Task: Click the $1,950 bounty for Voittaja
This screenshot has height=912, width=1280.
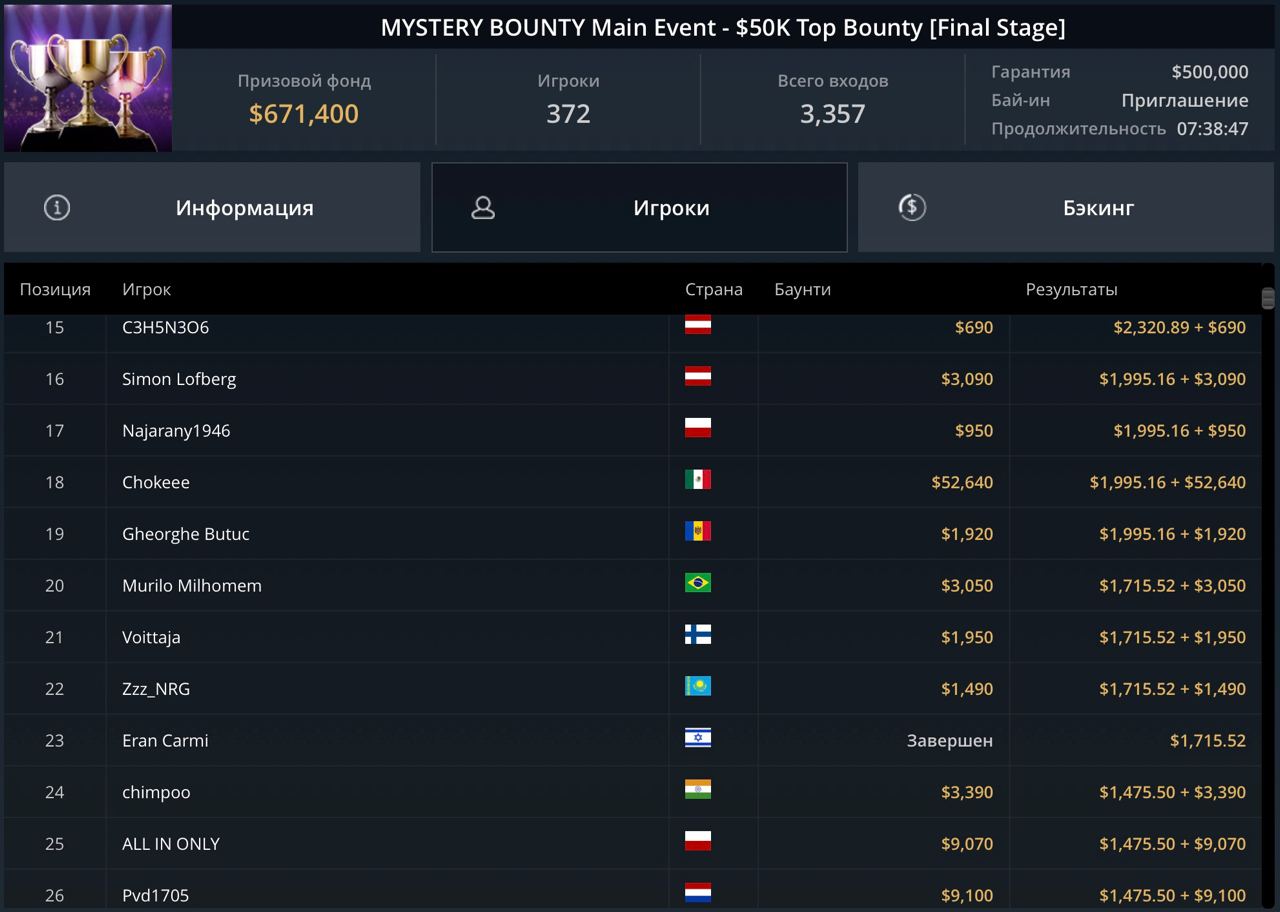Action: point(967,637)
